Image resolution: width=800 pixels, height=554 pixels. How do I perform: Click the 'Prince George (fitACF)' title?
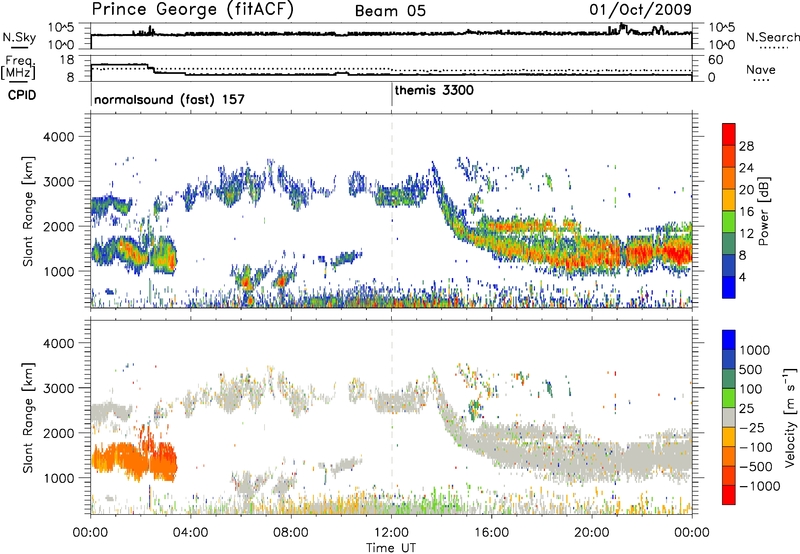pos(193,10)
